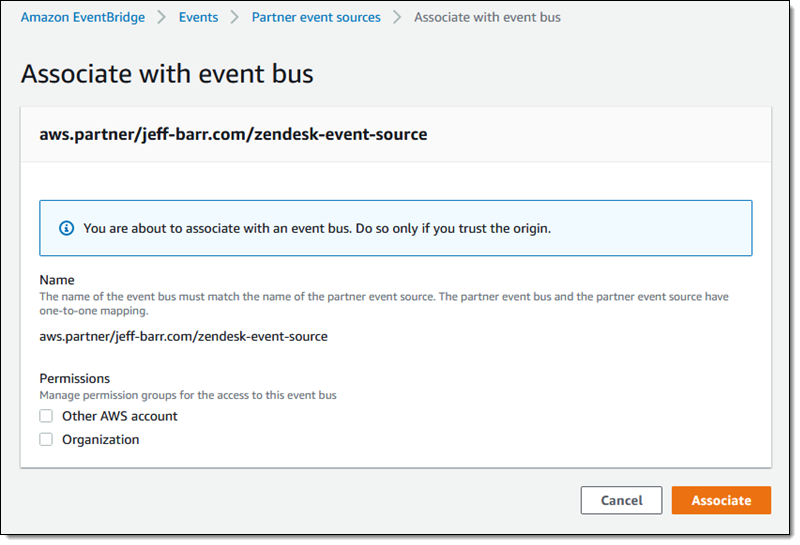Click the Permissions section label
The height and width of the screenshot is (545, 800).
[75, 378]
